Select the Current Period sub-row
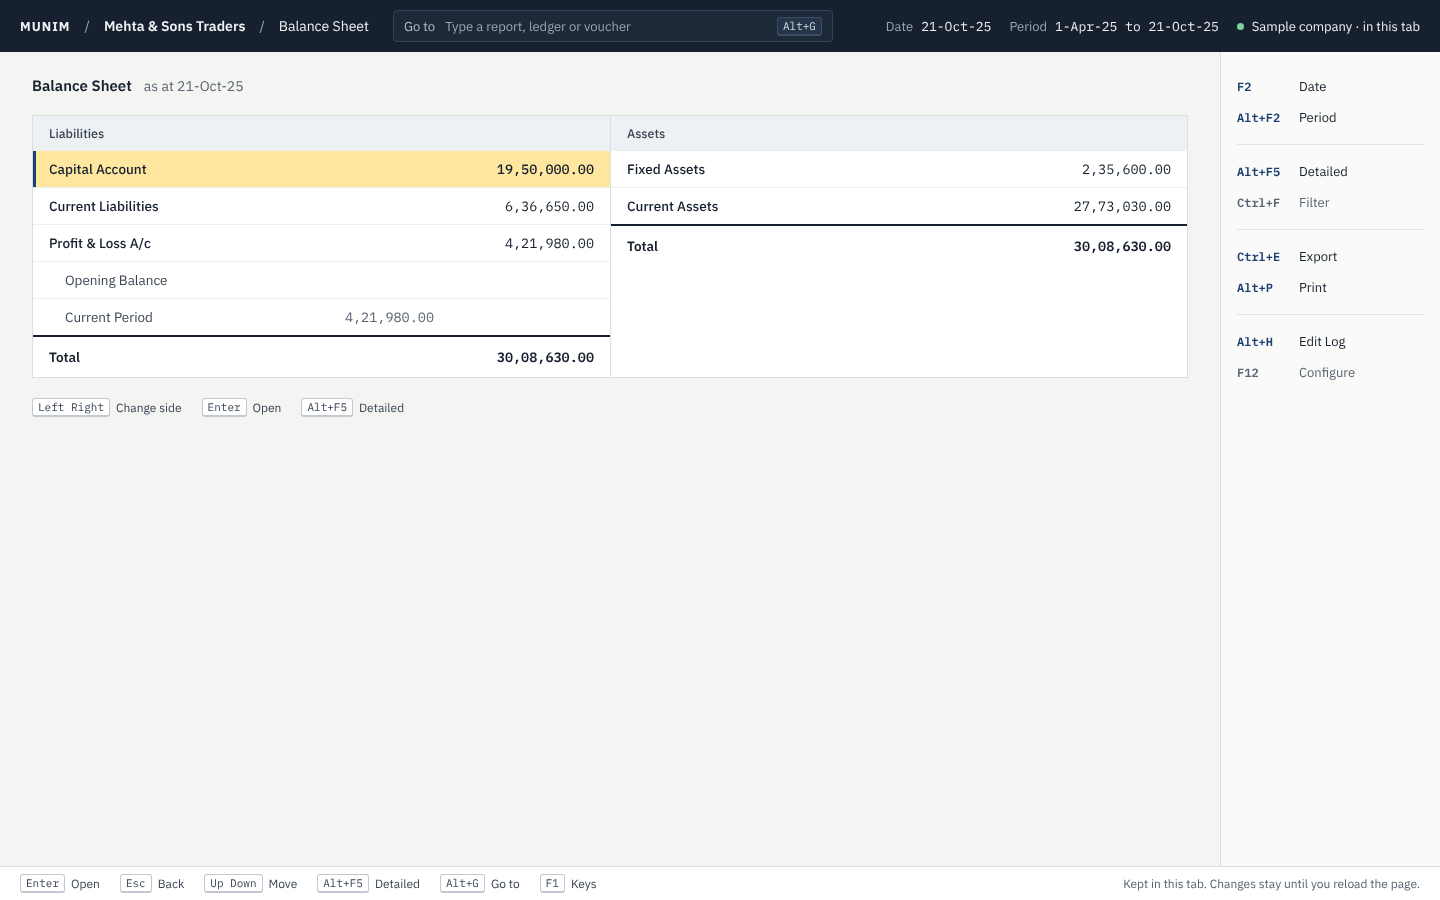 coord(321,317)
